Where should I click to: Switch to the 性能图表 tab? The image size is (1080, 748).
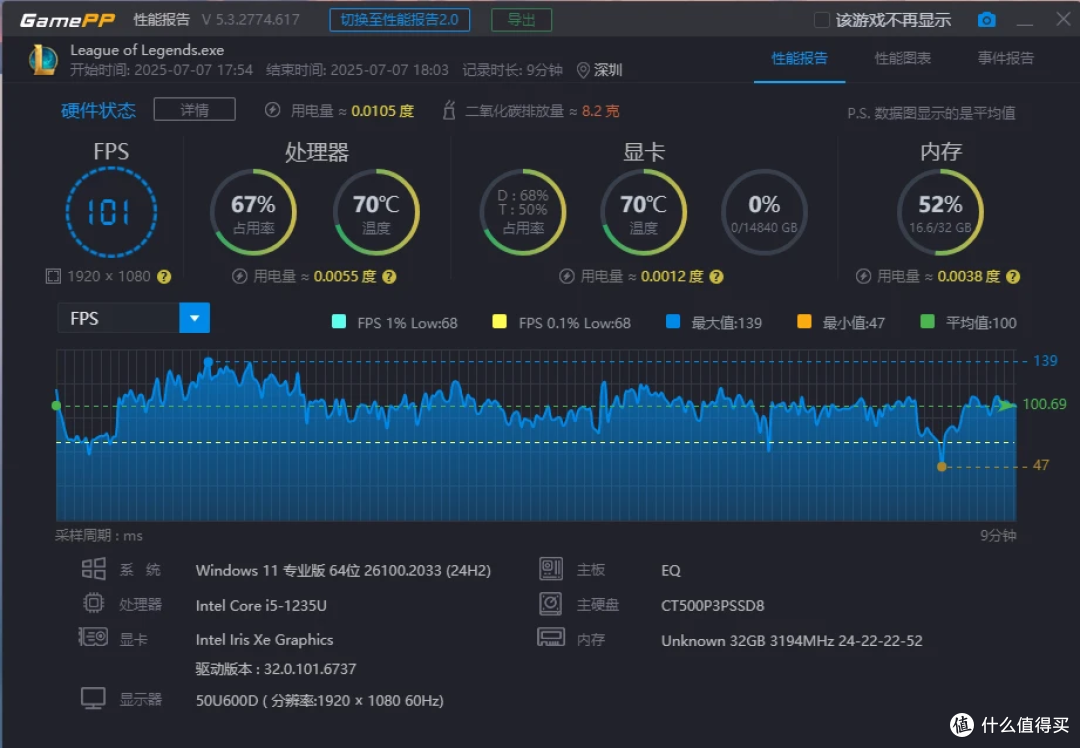coord(903,59)
